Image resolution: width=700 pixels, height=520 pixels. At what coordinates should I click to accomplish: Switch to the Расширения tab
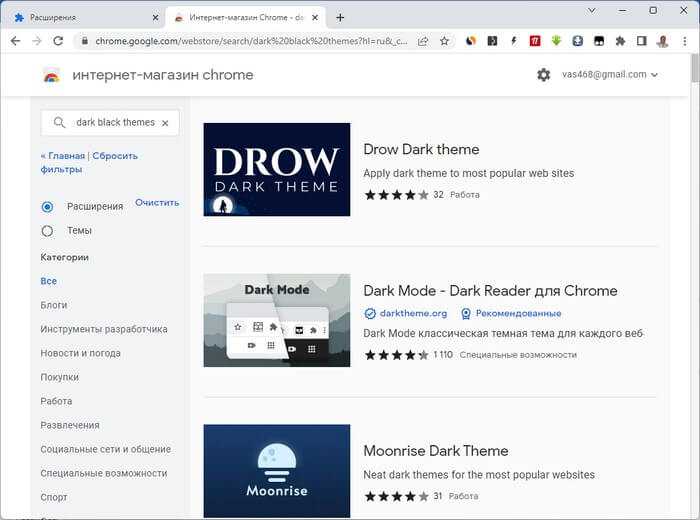click(85, 17)
